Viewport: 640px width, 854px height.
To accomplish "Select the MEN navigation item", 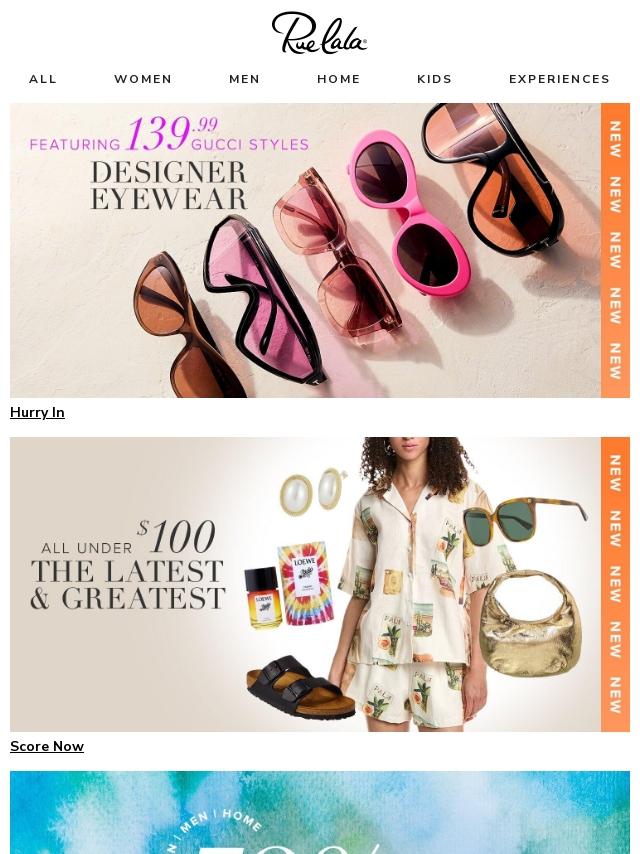I will pos(245,79).
